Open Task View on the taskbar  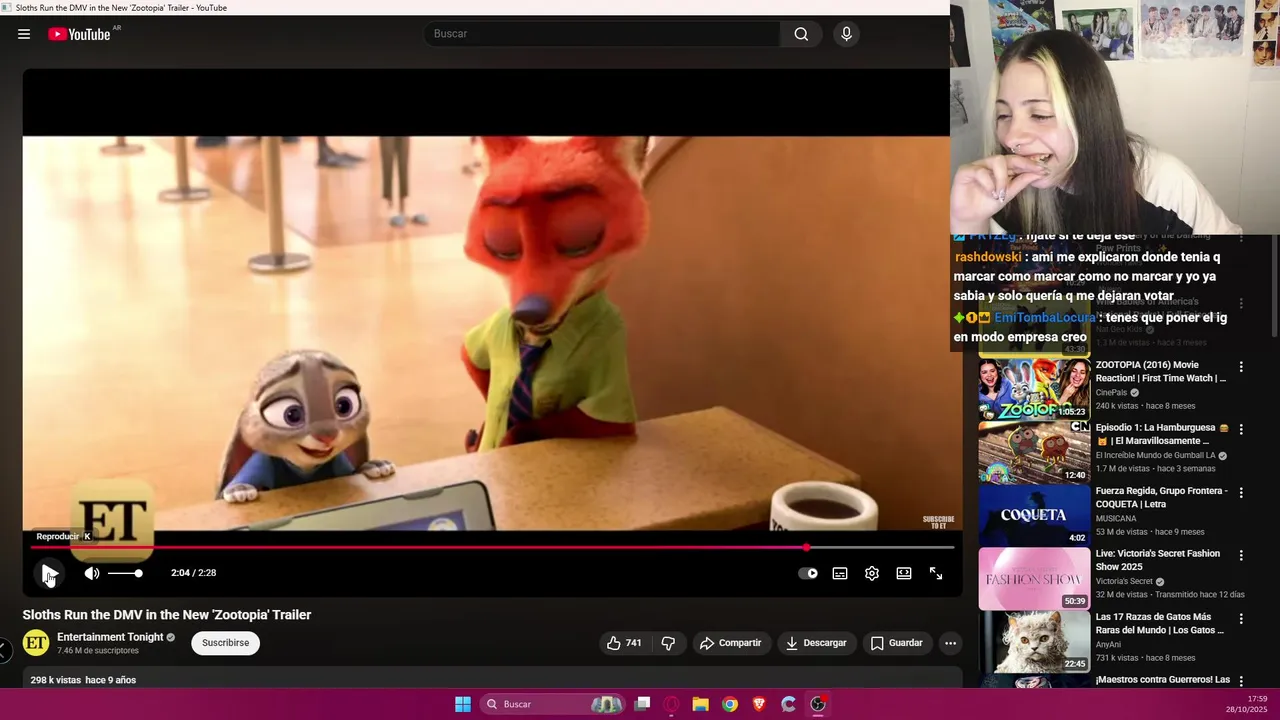click(x=643, y=704)
